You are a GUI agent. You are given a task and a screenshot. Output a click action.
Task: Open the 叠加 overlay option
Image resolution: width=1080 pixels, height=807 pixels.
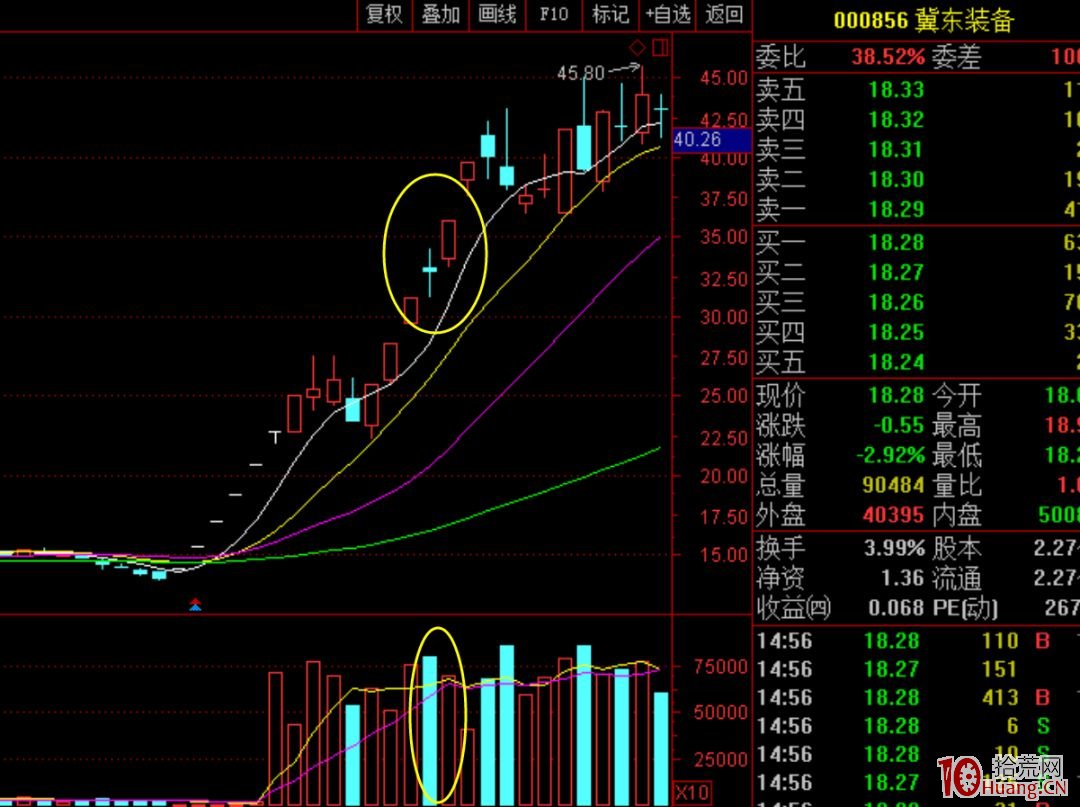441,14
